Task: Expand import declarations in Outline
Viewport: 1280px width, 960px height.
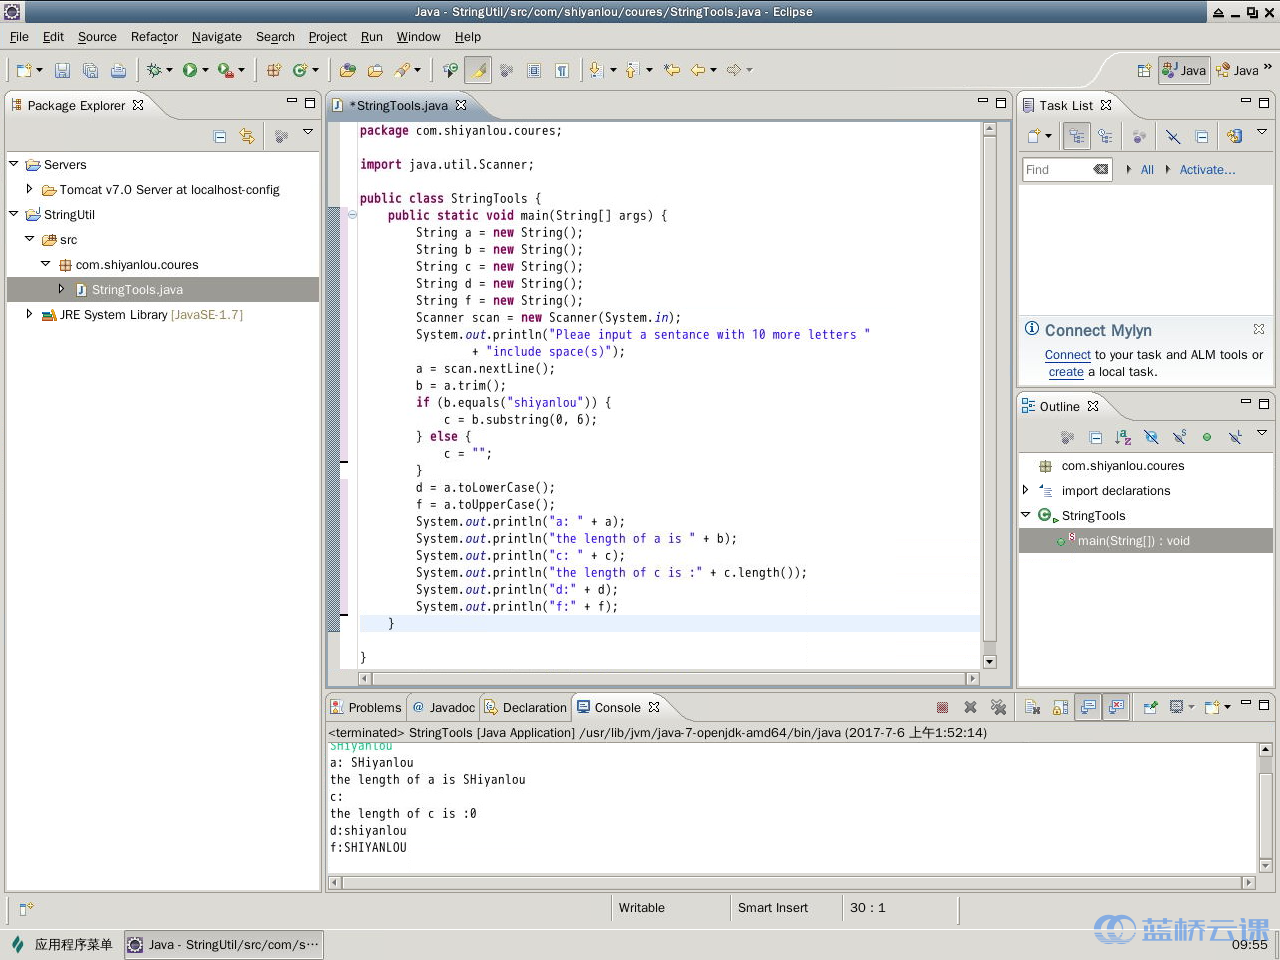Action: coord(1025,490)
